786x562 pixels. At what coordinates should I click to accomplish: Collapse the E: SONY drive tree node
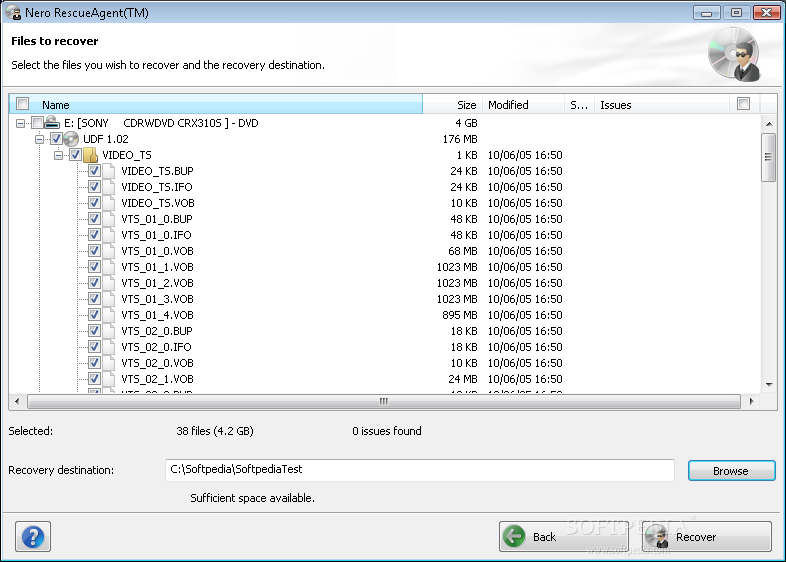[20, 123]
